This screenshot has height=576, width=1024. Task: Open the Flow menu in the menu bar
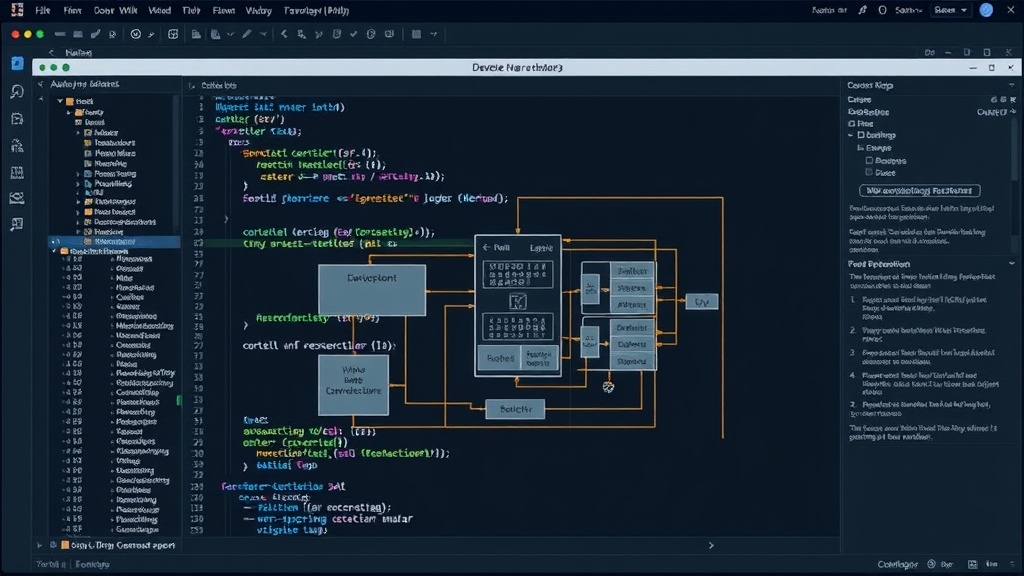[x=223, y=10]
